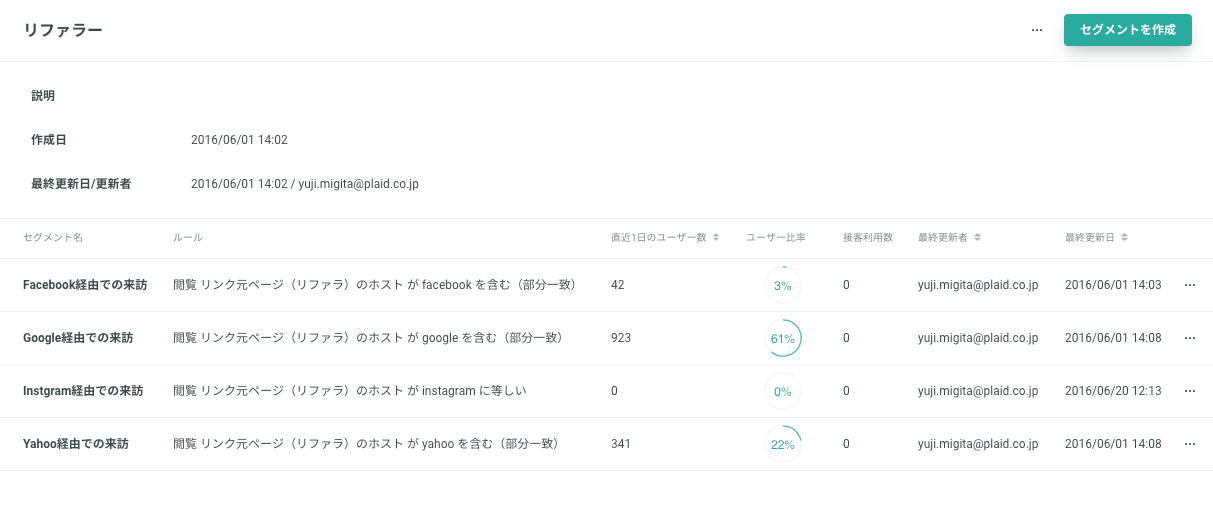The height and width of the screenshot is (519, 1213).
Task: Click updater email in the Instgram row
Action: pos(978,391)
